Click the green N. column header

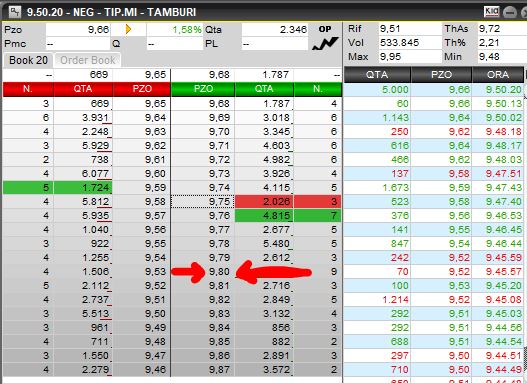[318, 89]
